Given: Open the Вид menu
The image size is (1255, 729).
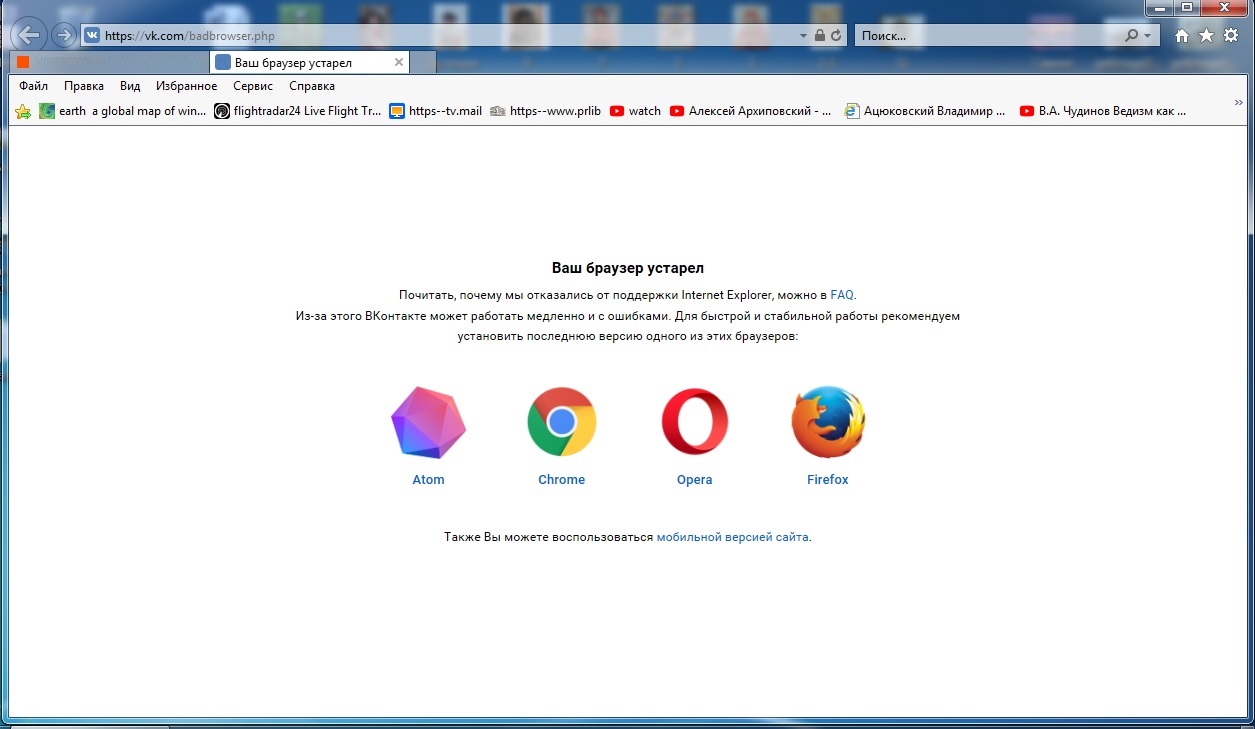Looking at the screenshot, I should point(130,86).
